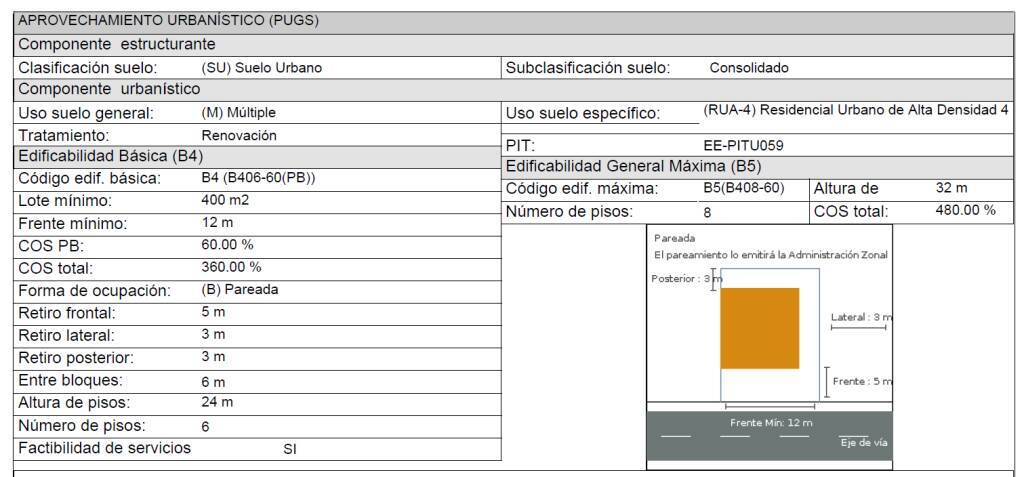Click the Lote mínimo 400 m2 value

coord(225,200)
